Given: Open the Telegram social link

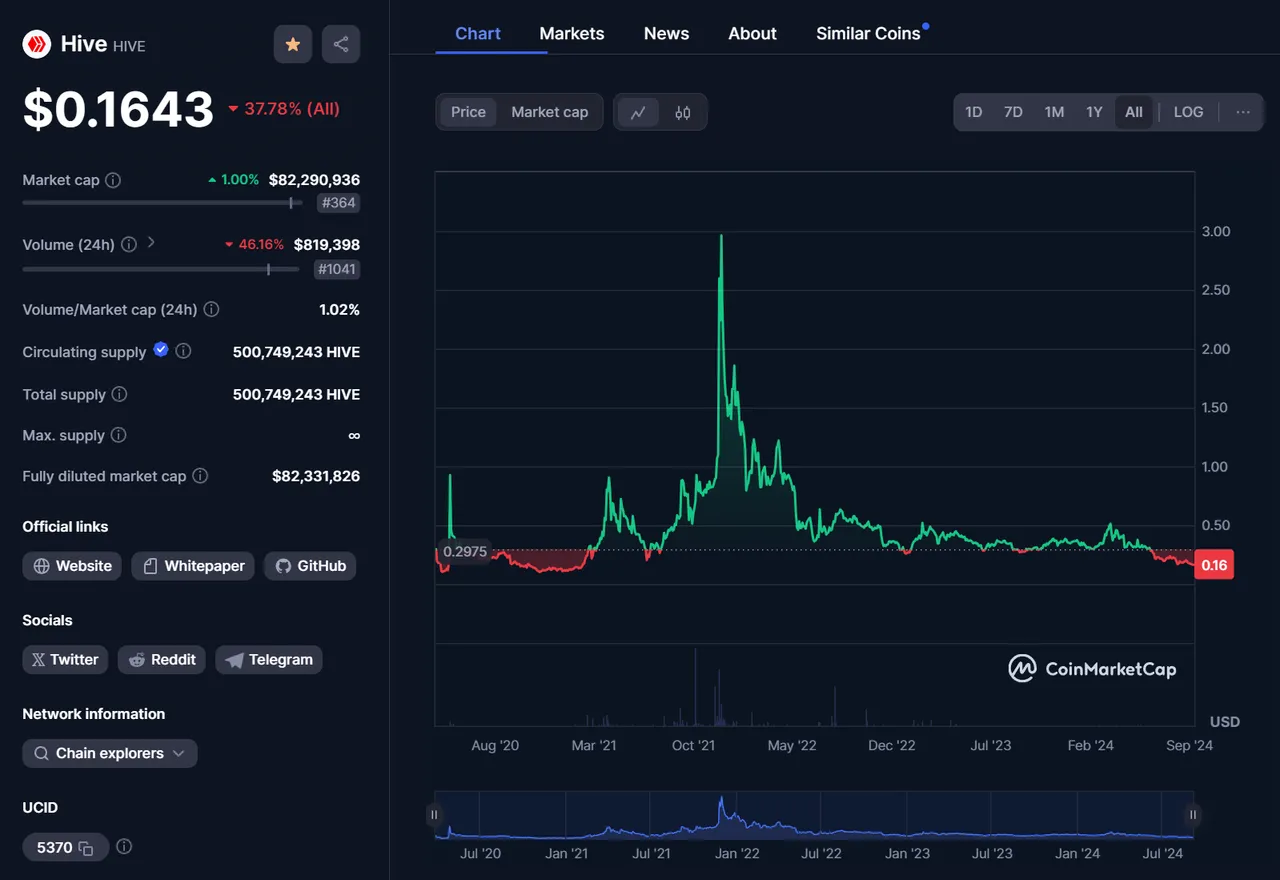Looking at the screenshot, I should (x=269, y=660).
